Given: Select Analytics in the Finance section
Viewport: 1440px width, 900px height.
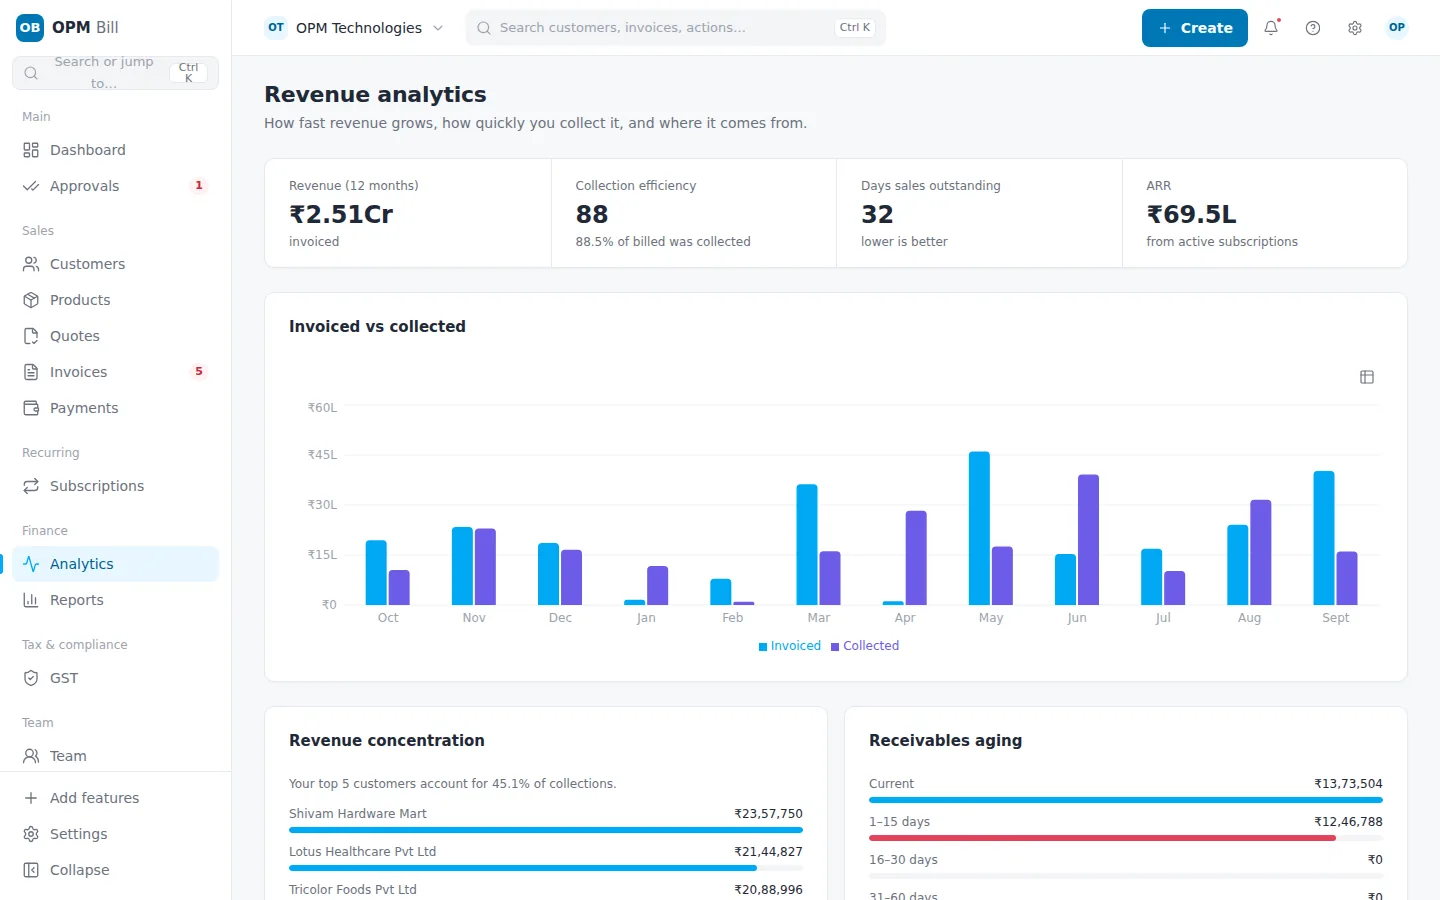Looking at the screenshot, I should (x=115, y=564).
